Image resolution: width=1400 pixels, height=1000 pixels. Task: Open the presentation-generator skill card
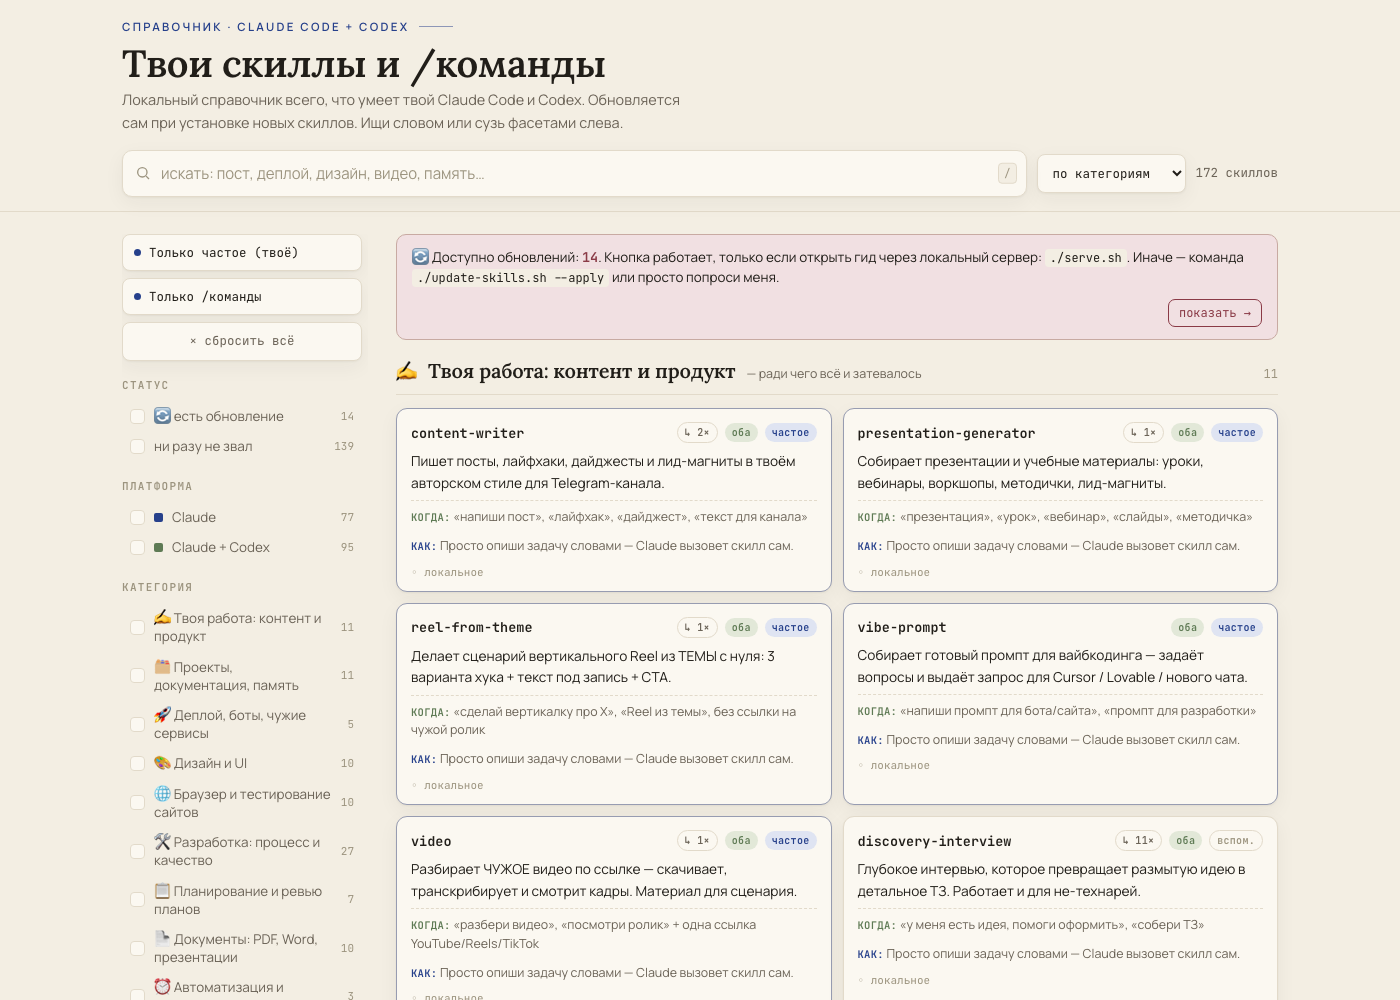coord(1060,500)
